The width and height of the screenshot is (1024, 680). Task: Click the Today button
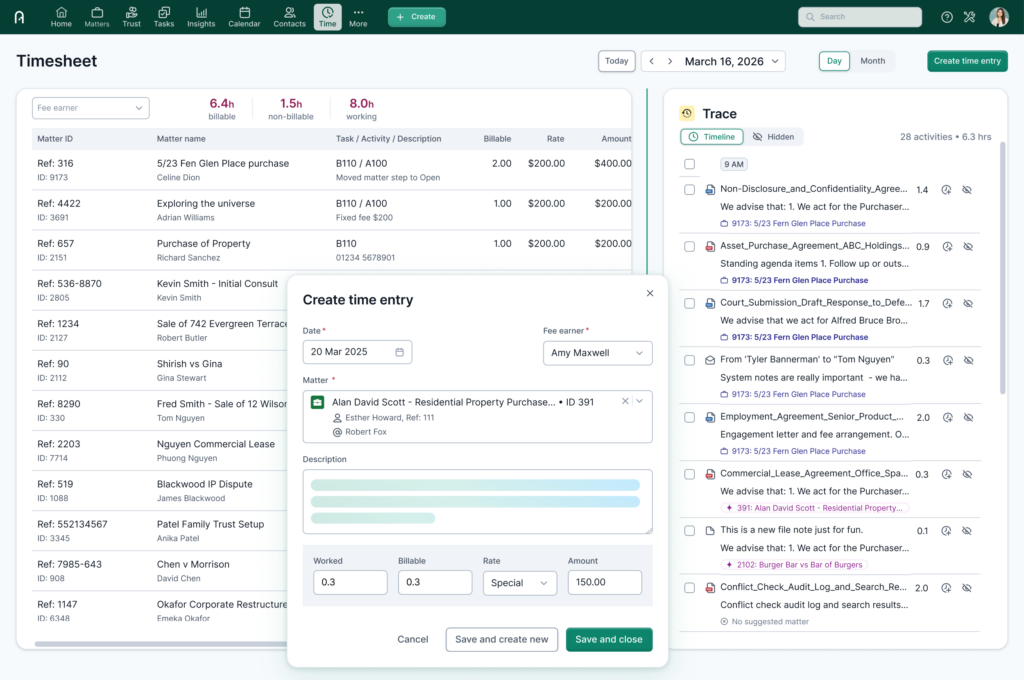coord(616,61)
